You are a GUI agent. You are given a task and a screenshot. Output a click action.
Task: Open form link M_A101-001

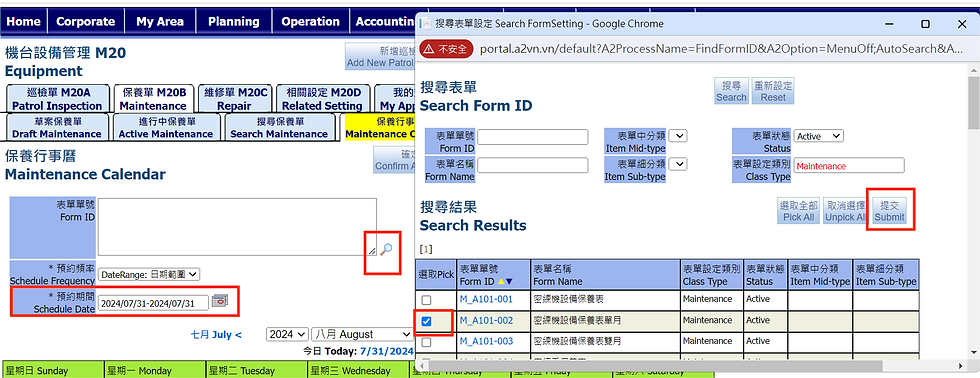(x=486, y=300)
